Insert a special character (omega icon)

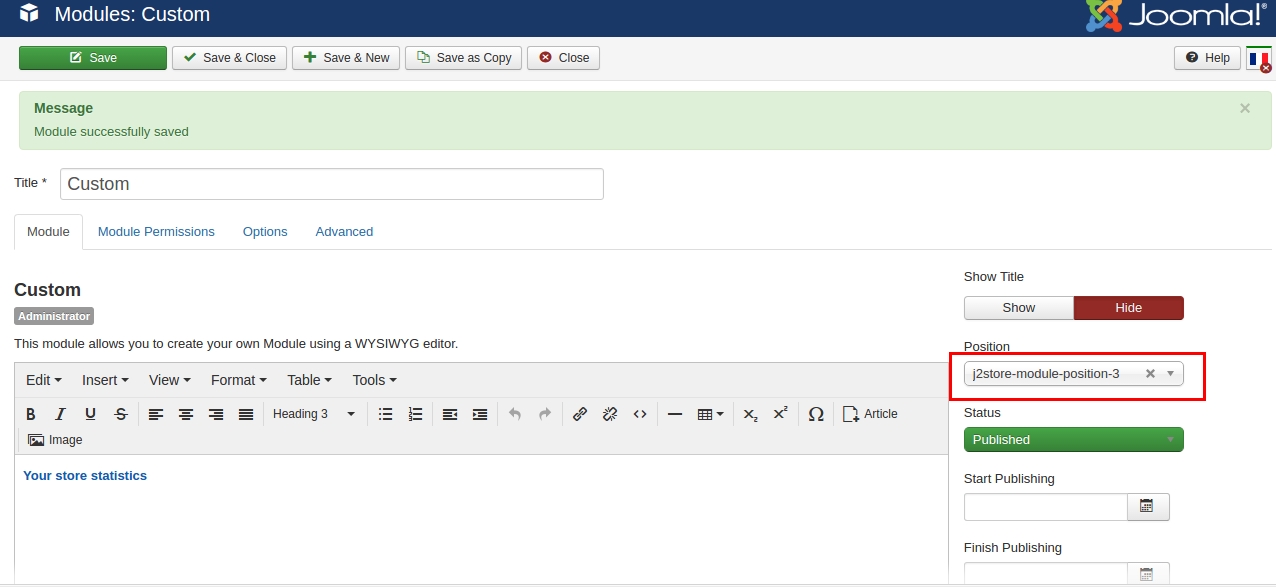(x=816, y=414)
